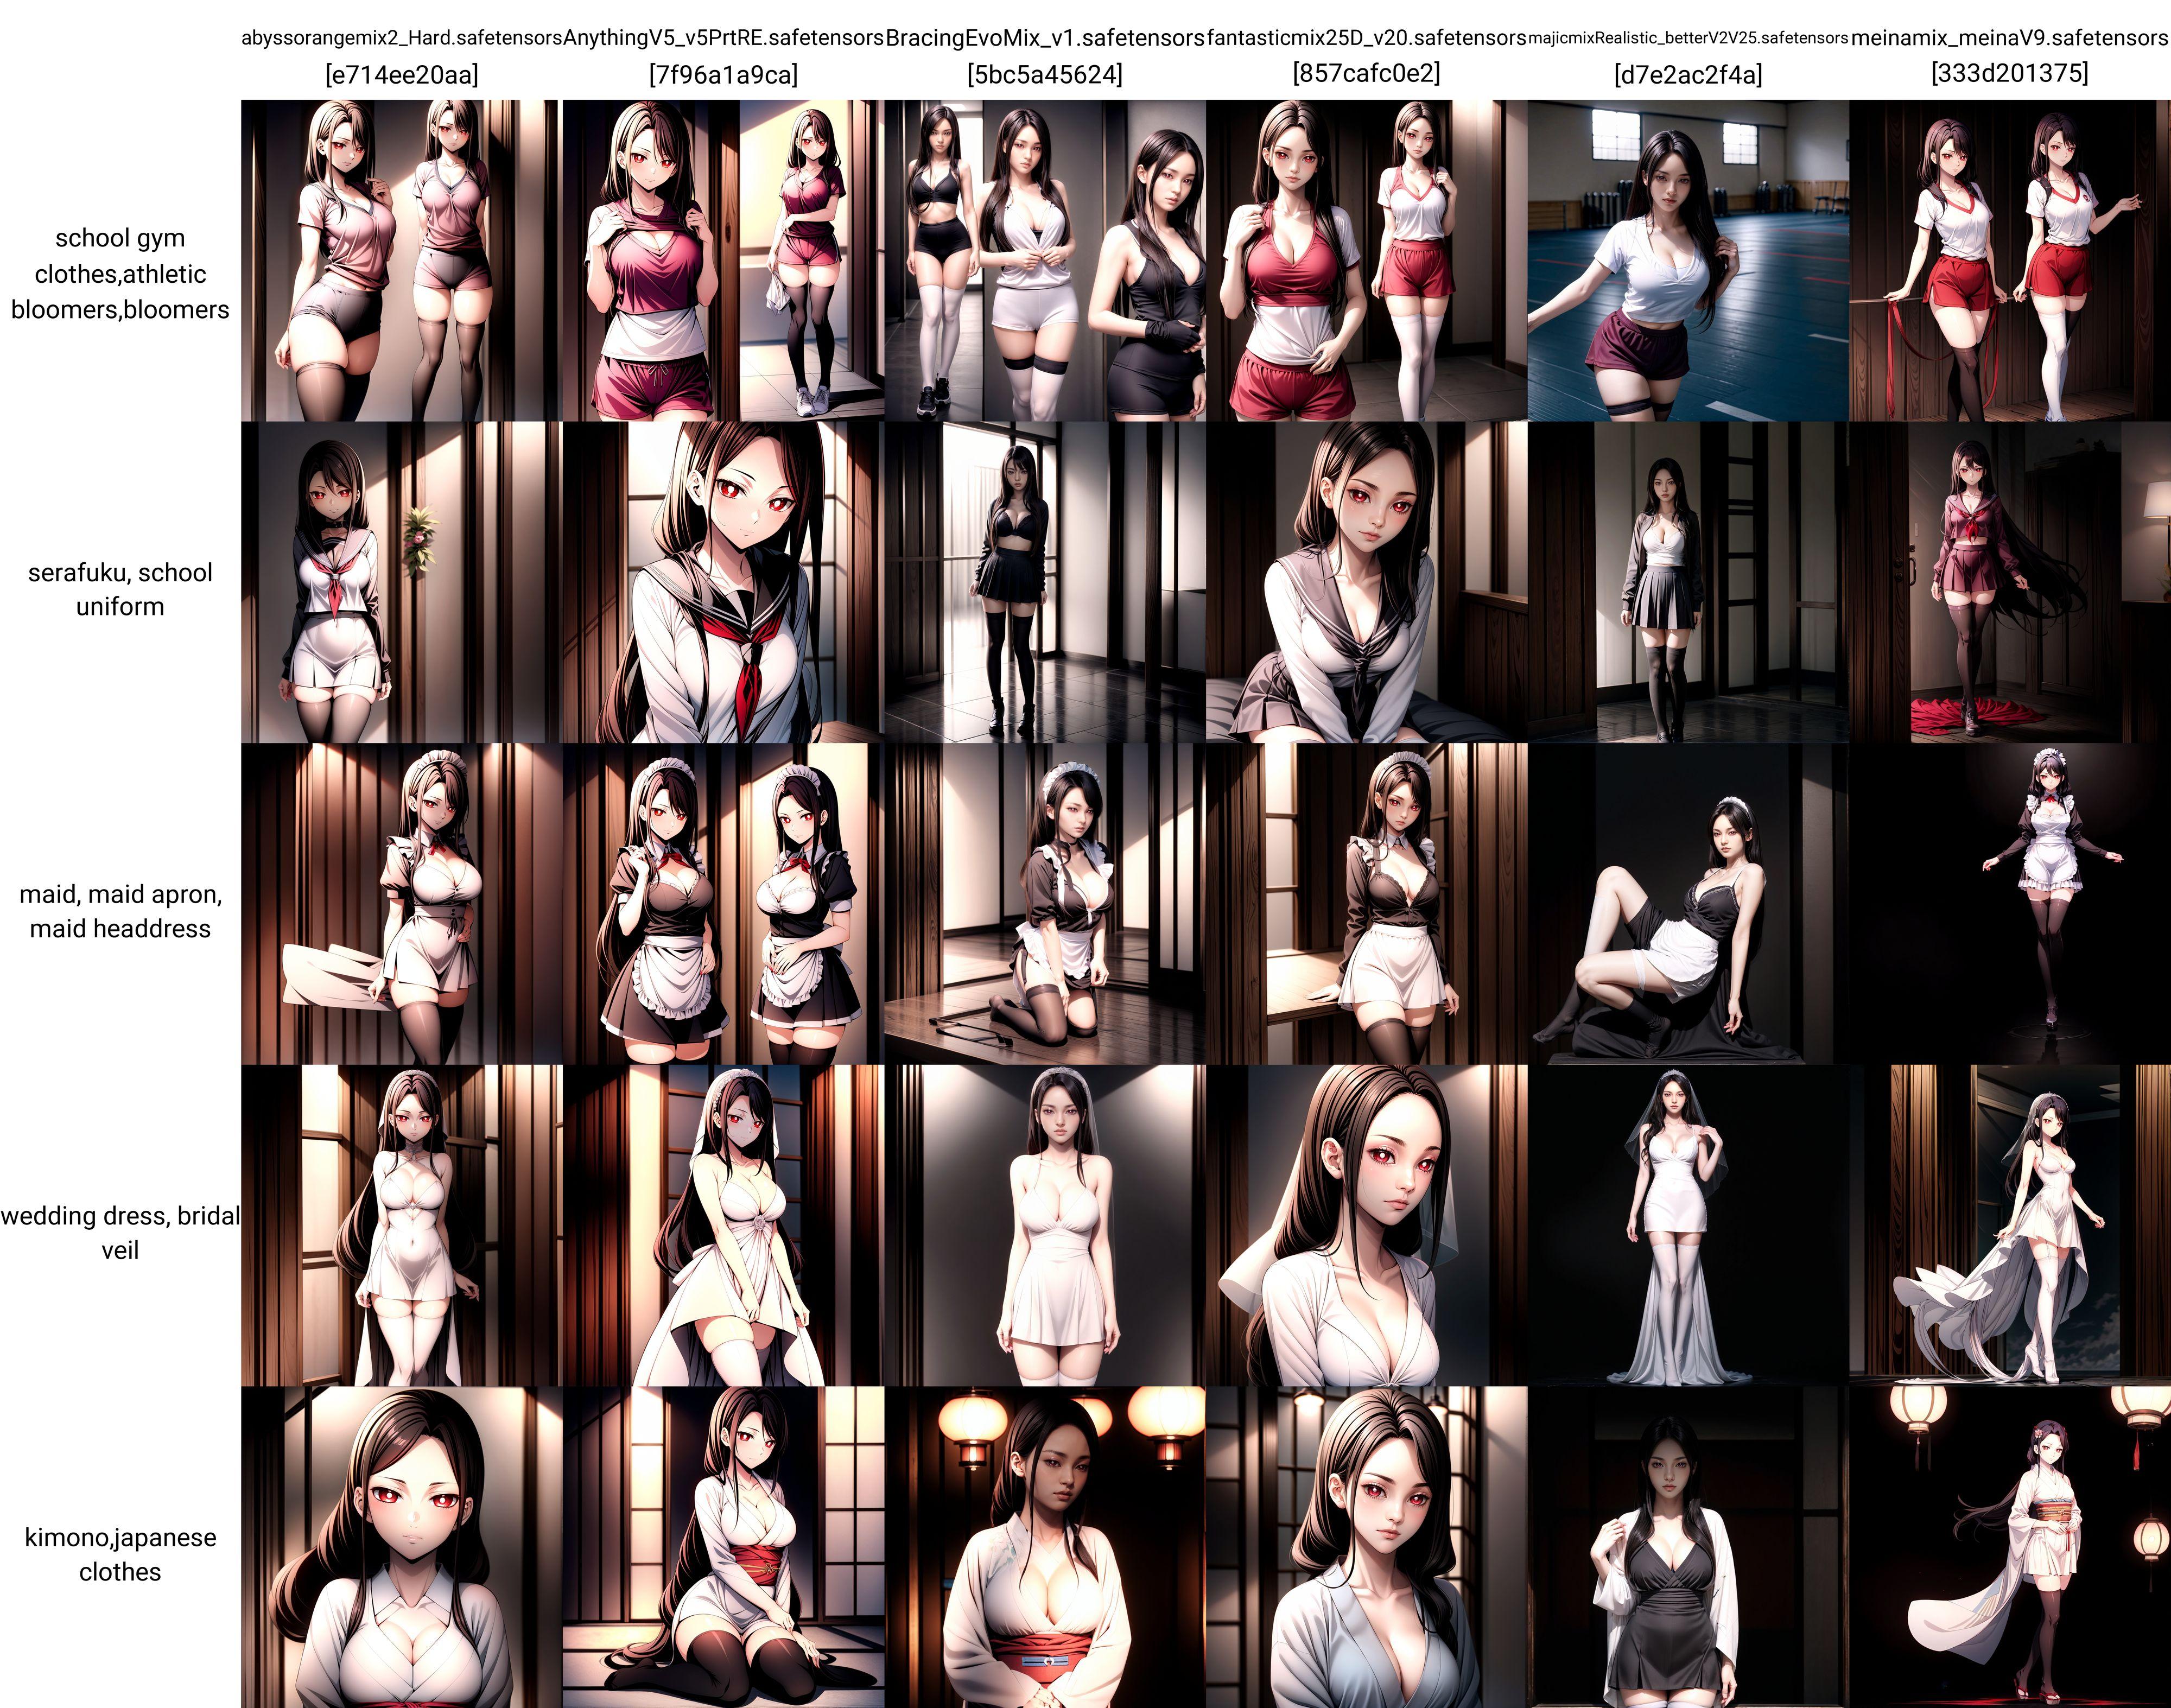The width and height of the screenshot is (2171, 1708).
Task: Click the school gym clothes row label
Action: click(x=120, y=273)
